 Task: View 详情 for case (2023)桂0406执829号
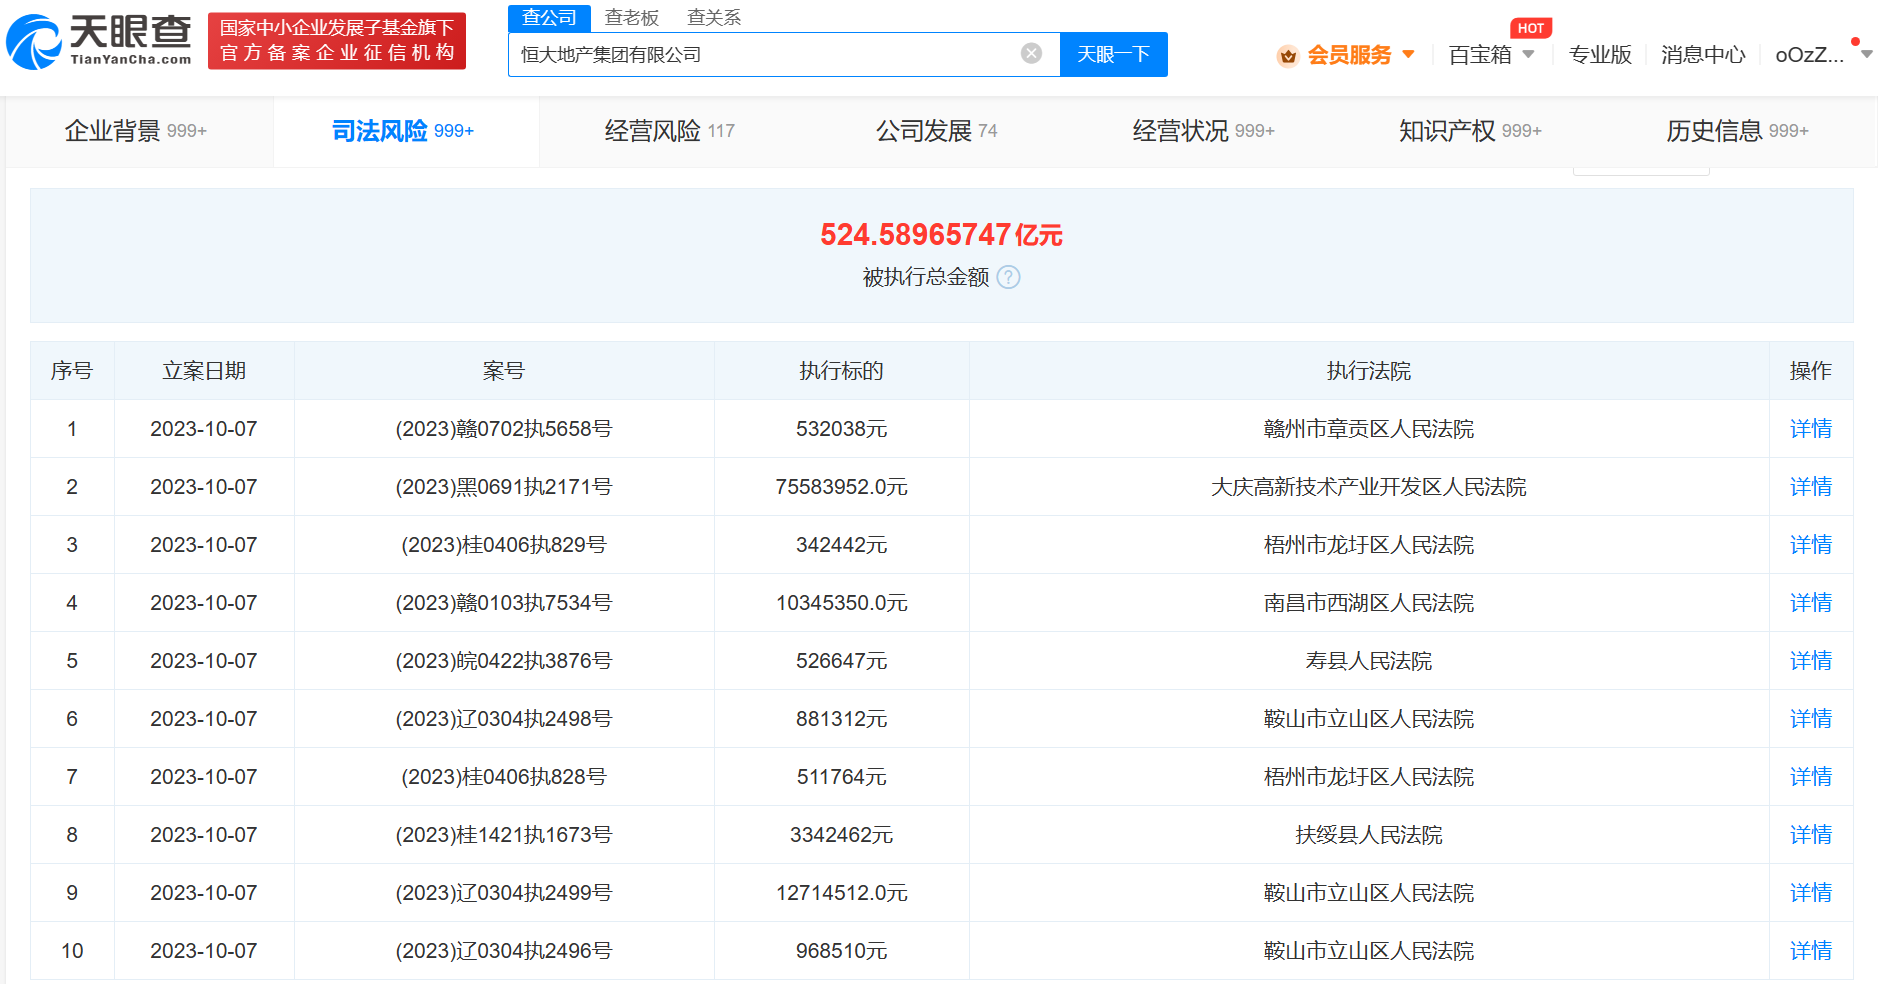pyautogui.click(x=1811, y=545)
